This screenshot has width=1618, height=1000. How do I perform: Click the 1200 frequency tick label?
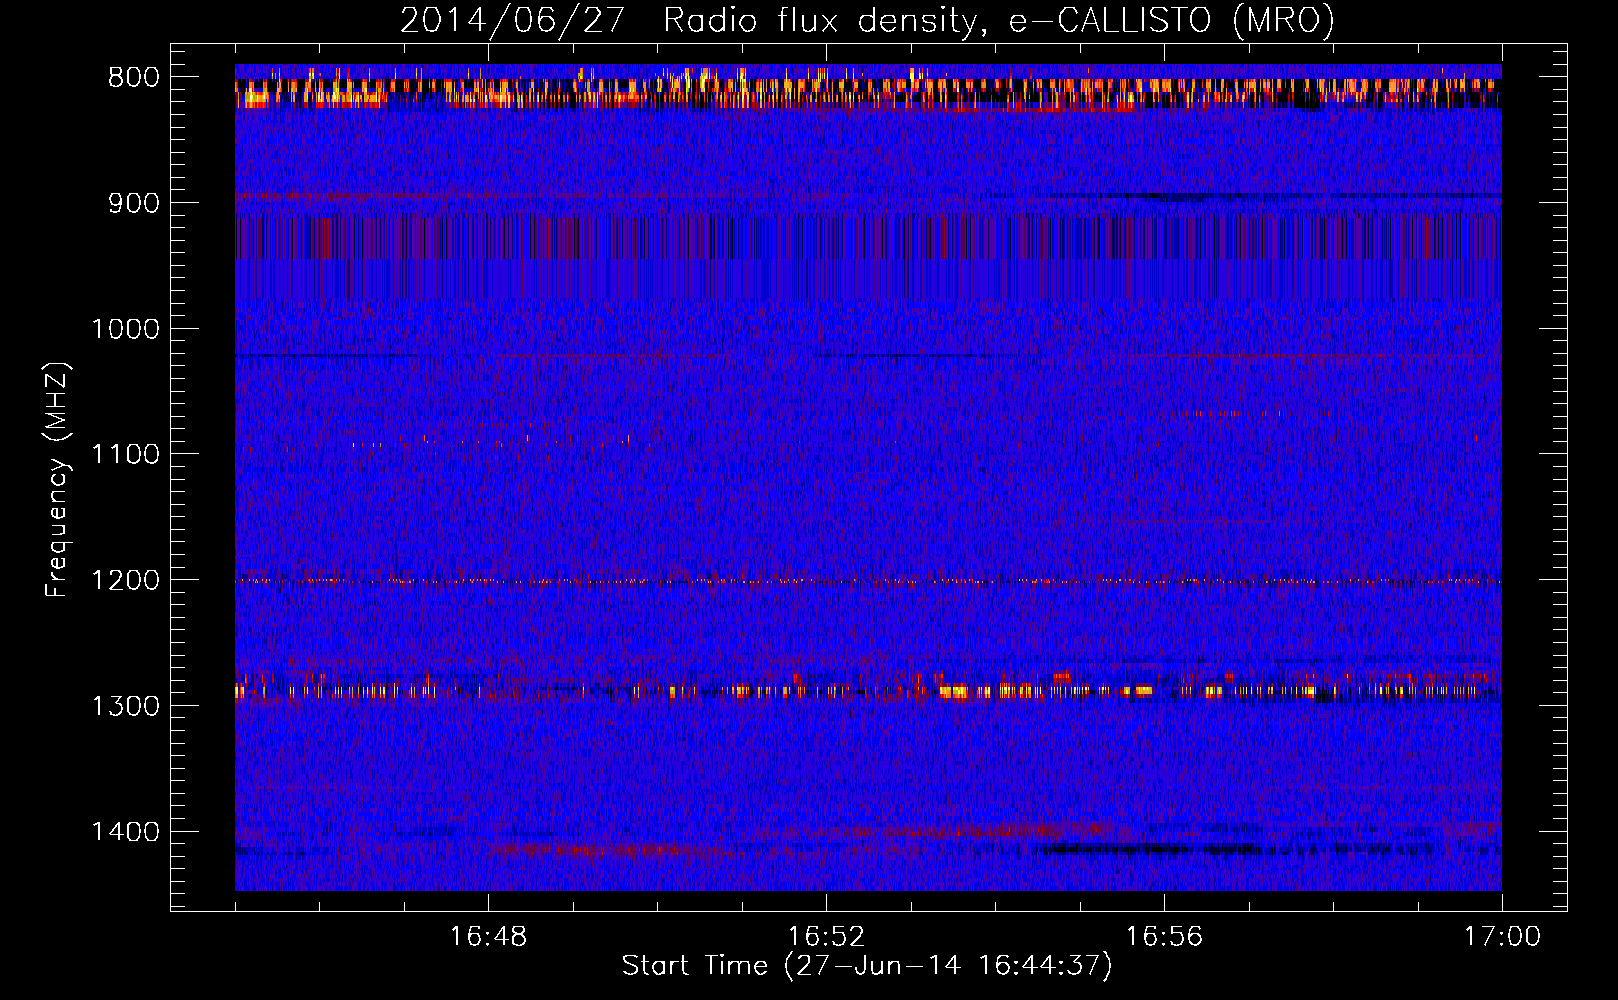click(x=125, y=580)
